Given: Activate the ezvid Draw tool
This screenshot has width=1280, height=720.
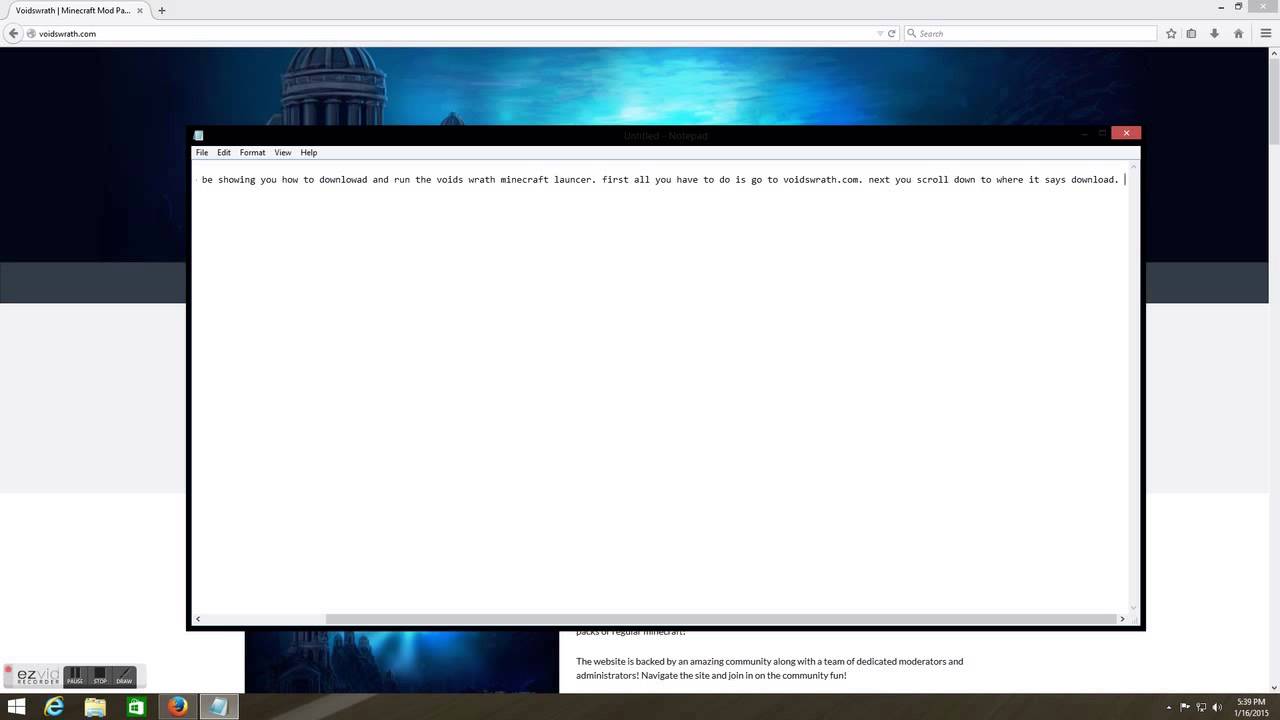Looking at the screenshot, I should [124, 676].
